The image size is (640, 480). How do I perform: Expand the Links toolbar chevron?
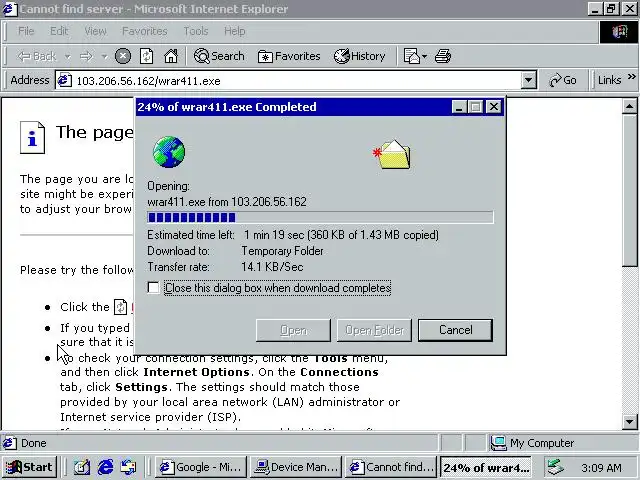click(x=631, y=77)
